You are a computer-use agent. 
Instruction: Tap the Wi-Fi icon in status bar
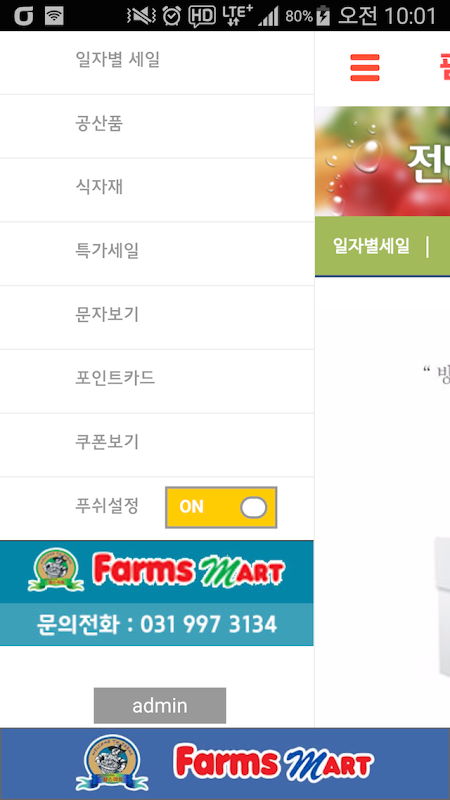point(54,16)
